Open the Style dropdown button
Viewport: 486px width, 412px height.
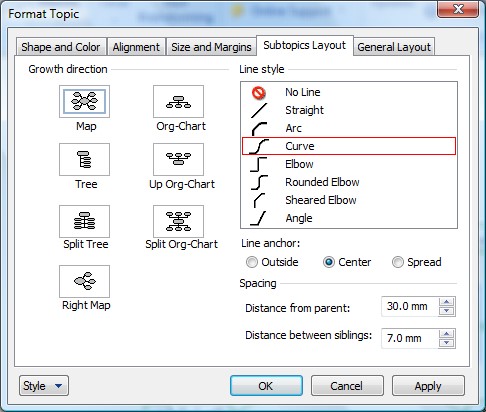pos(44,386)
